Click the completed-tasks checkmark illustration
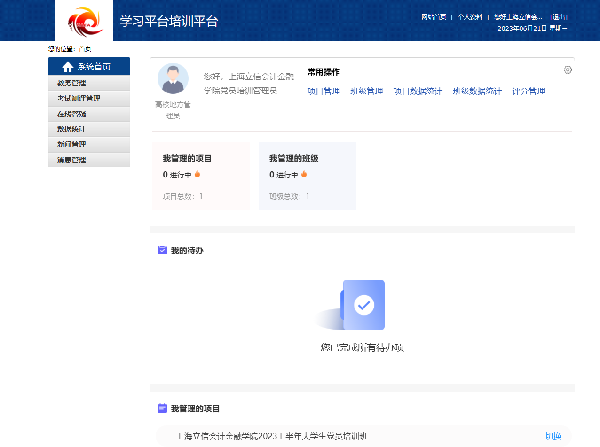The image size is (600, 447). pos(364,306)
